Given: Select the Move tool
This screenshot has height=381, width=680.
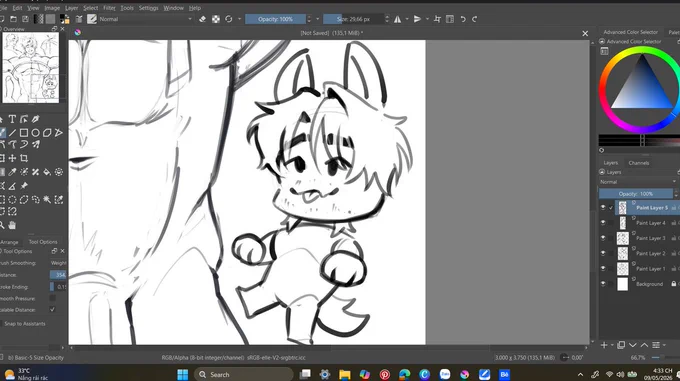Looking at the screenshot, I should click(x=12, y=158).
